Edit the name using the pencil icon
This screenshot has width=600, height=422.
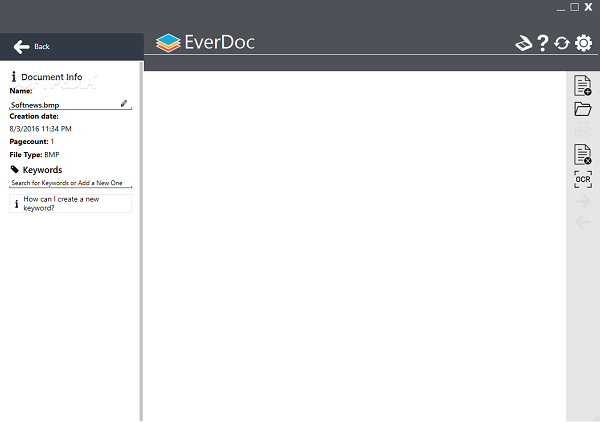(124, 103)
